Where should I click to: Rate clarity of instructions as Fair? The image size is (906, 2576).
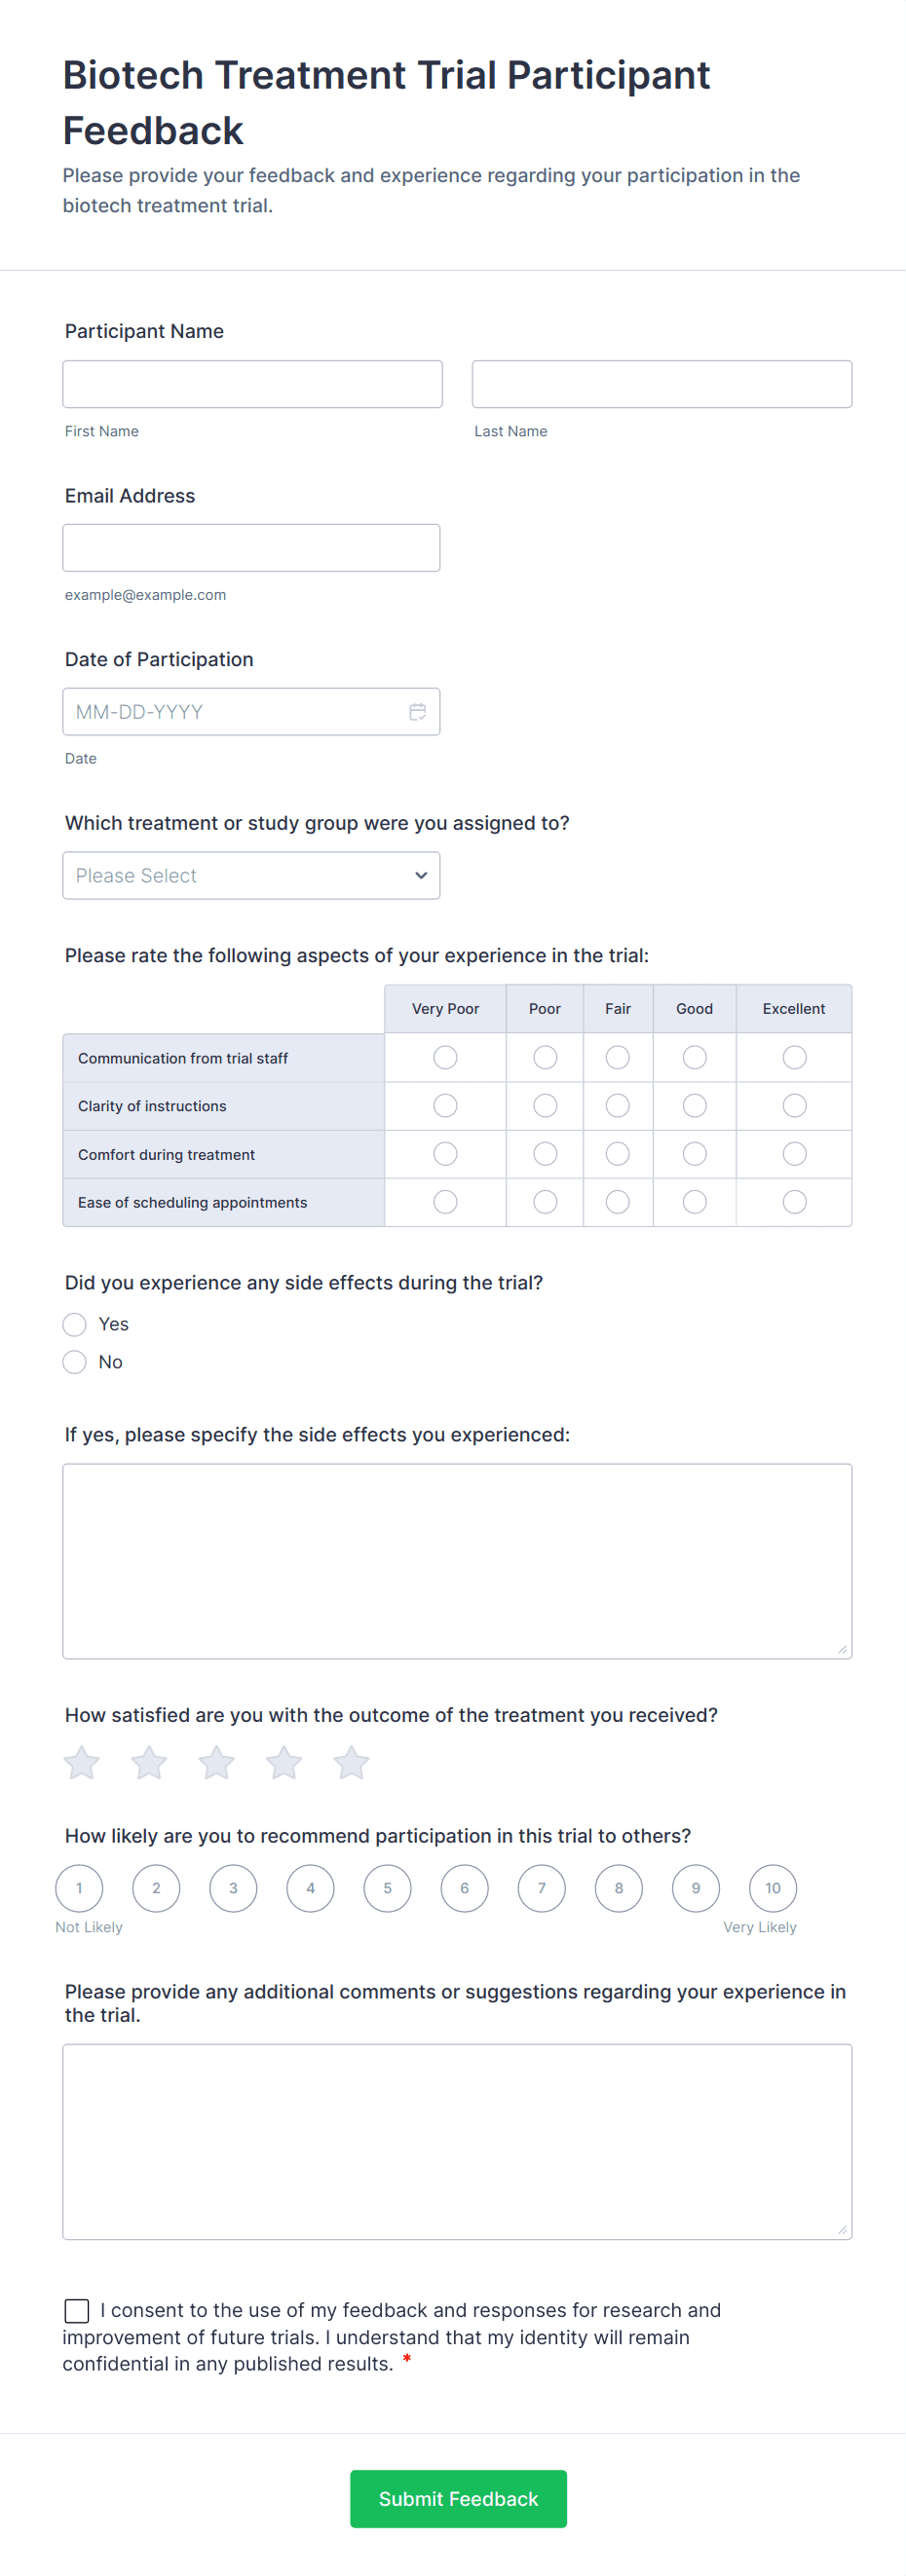[x=617, y=1105]
